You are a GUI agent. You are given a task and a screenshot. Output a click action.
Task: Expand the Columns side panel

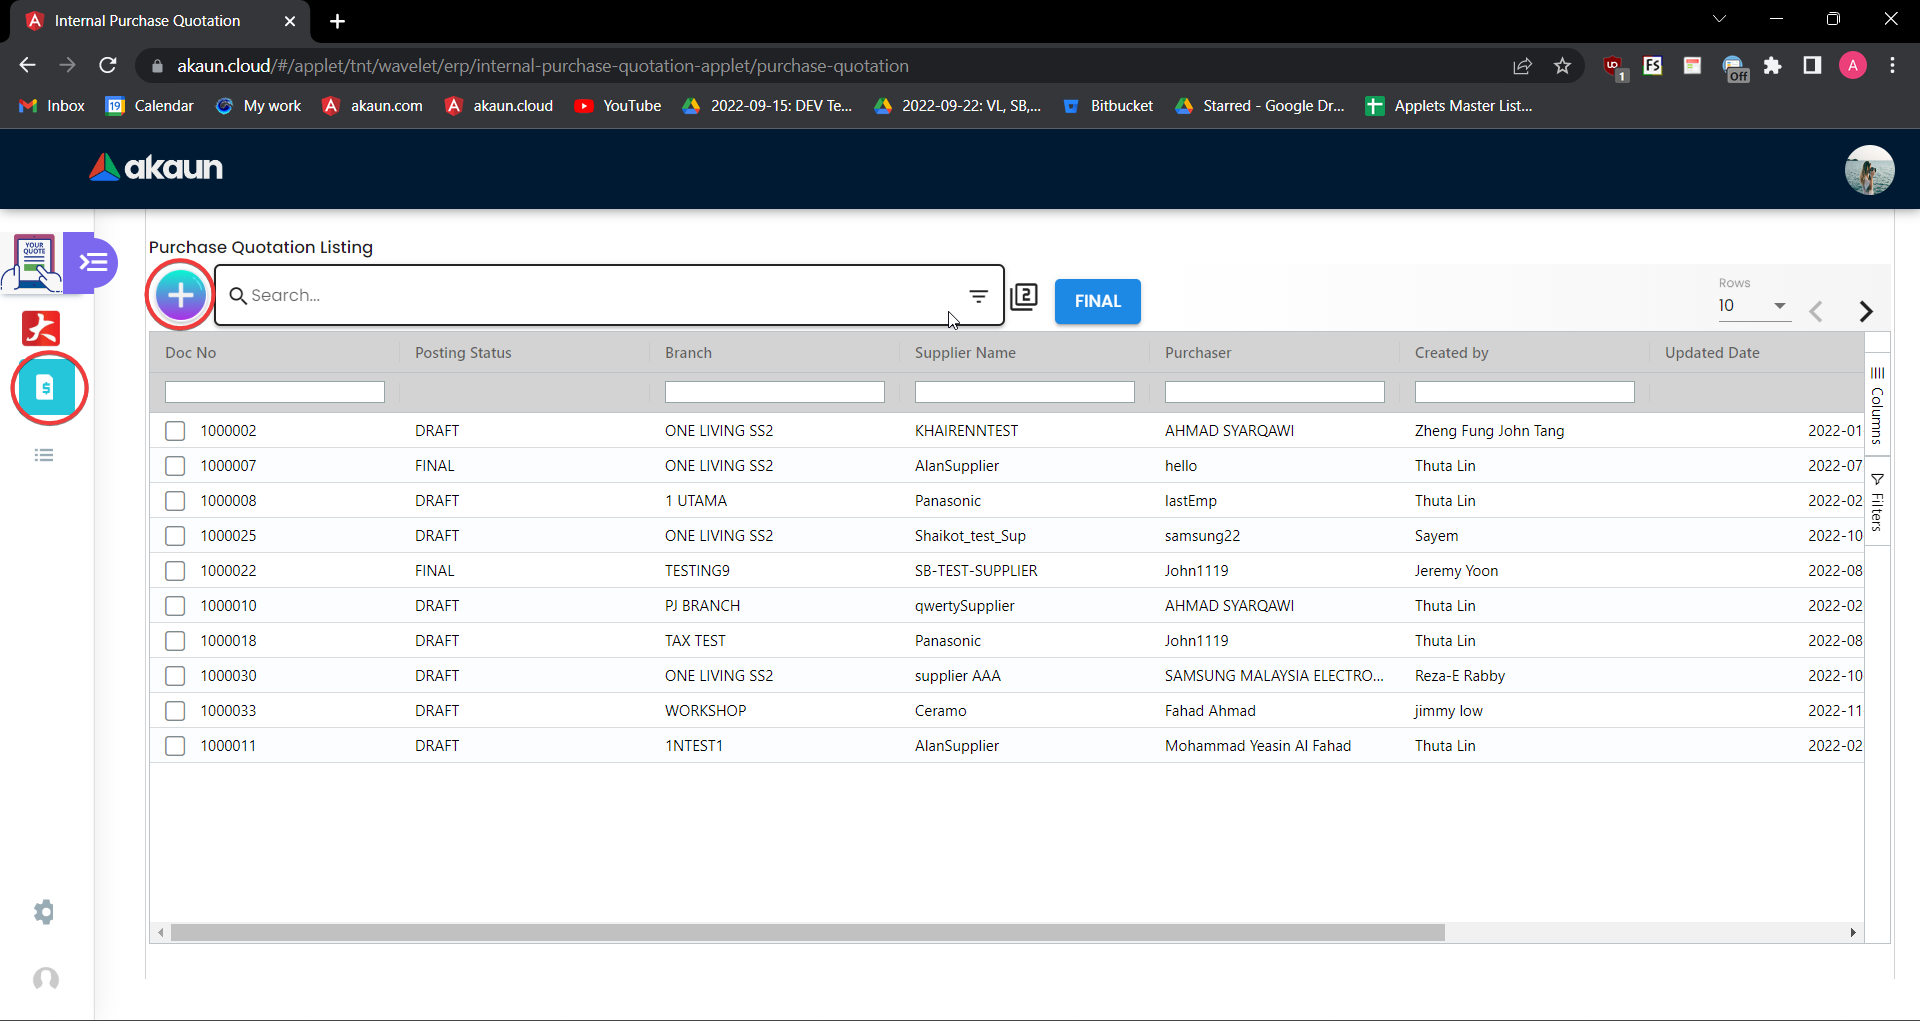pyautogui.click(x=1877, y=405)
